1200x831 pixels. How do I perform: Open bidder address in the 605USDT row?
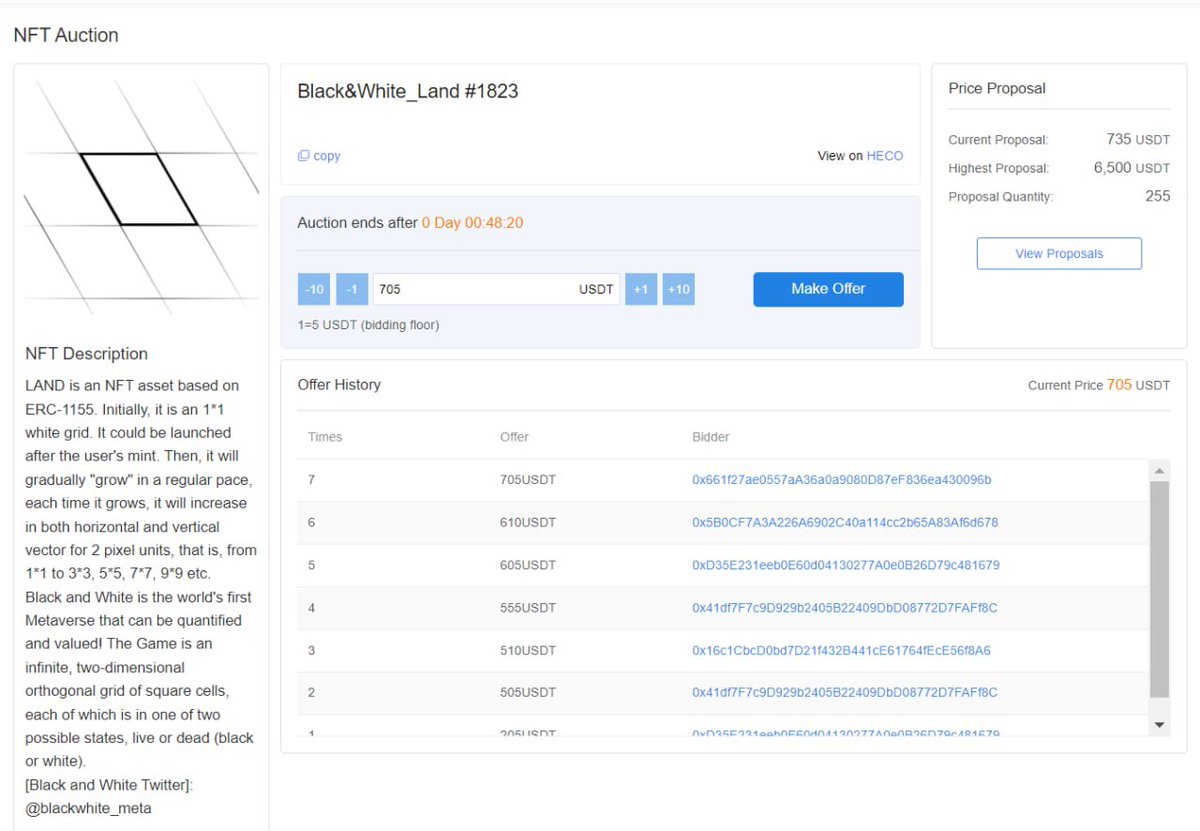pyautogui.click(x=846, y=565)
